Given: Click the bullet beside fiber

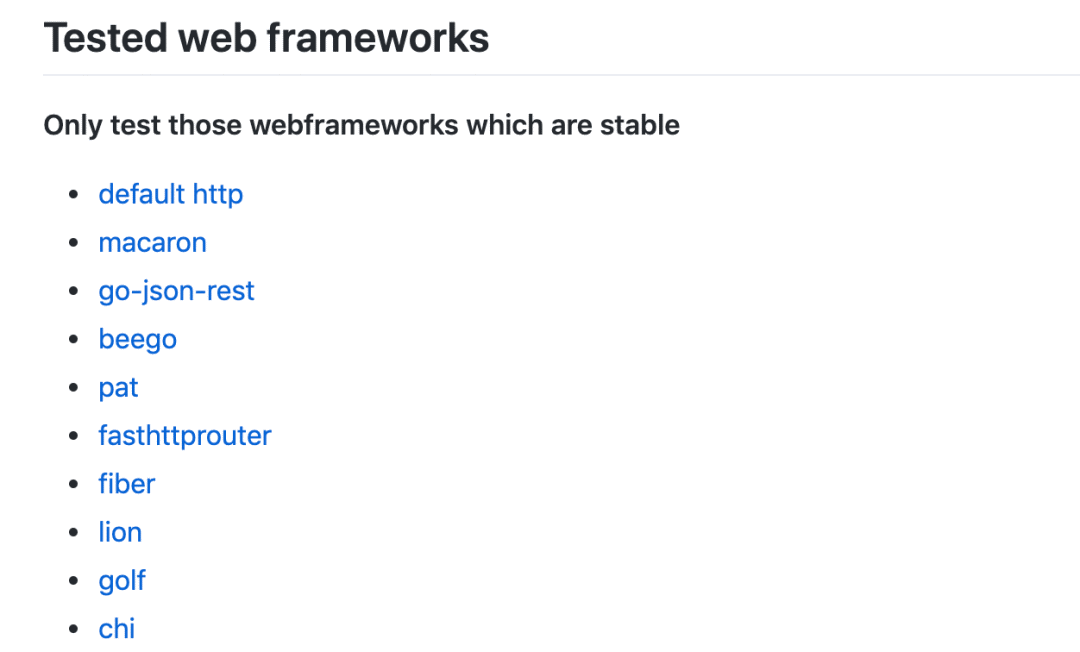Looking at the screenshot, I should [74, 484].
